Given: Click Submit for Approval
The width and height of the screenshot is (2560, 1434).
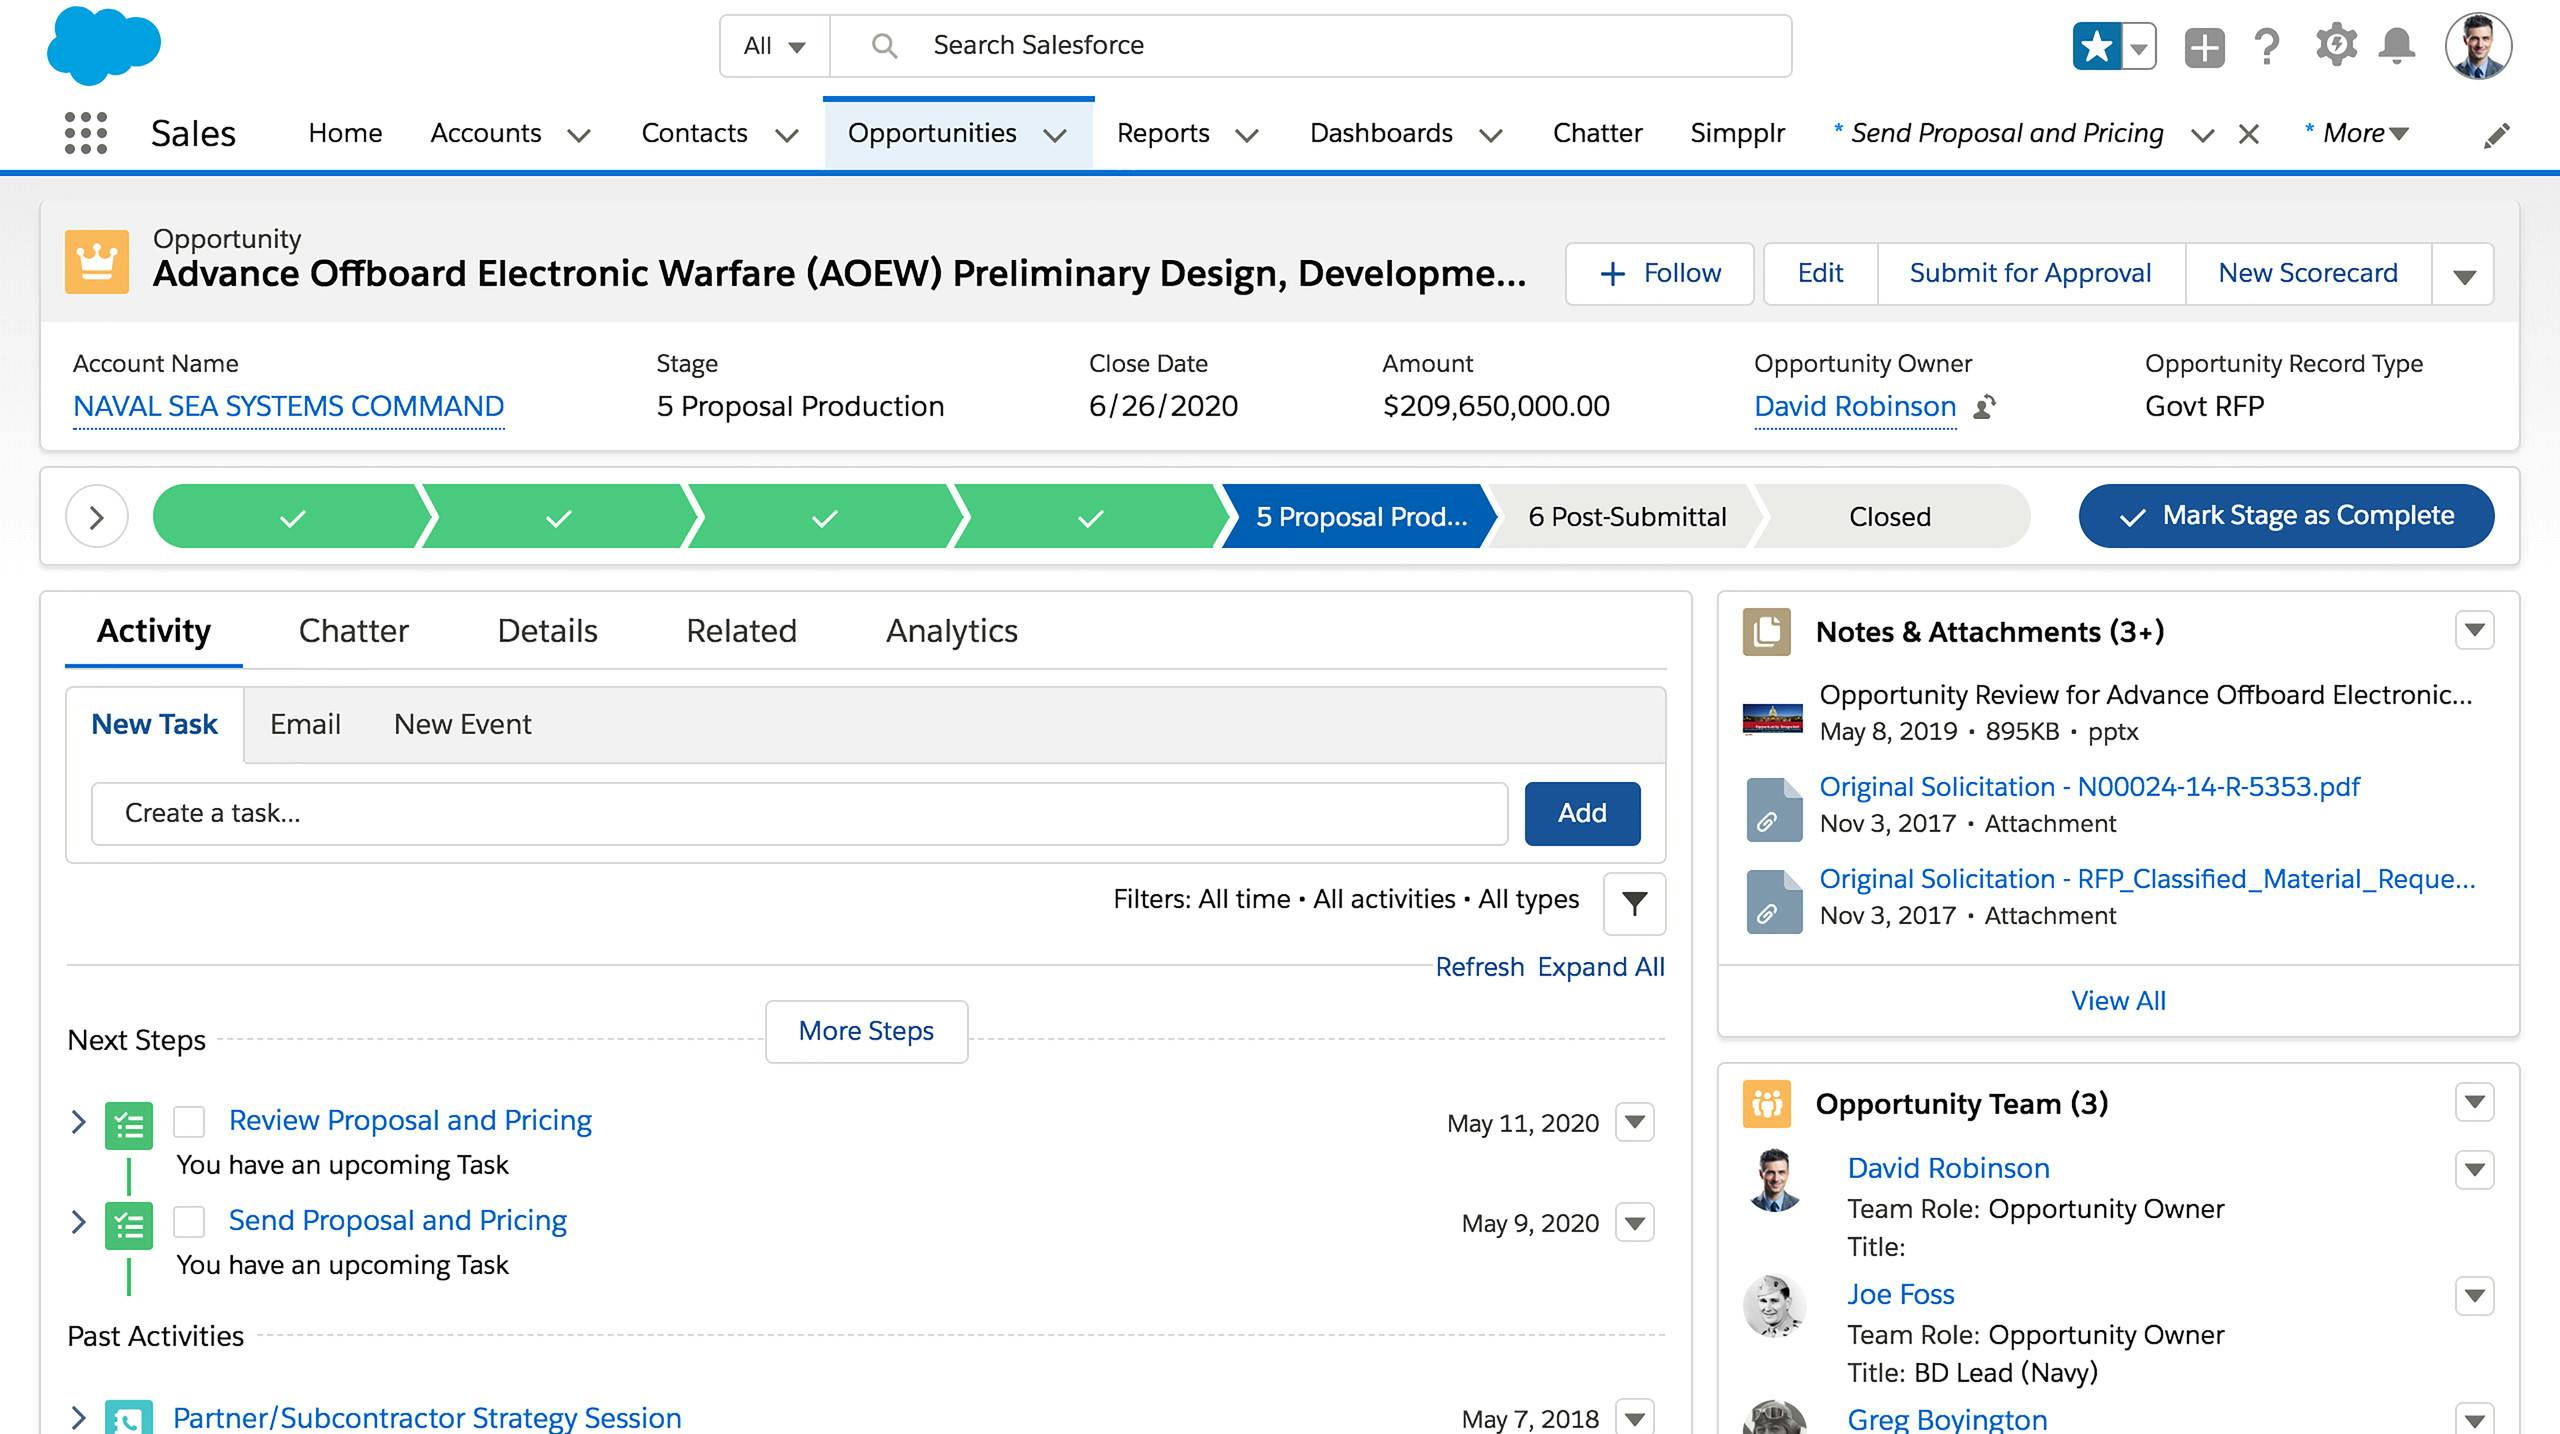Looking at the screenshot, I should click(x=2030, y=274).
